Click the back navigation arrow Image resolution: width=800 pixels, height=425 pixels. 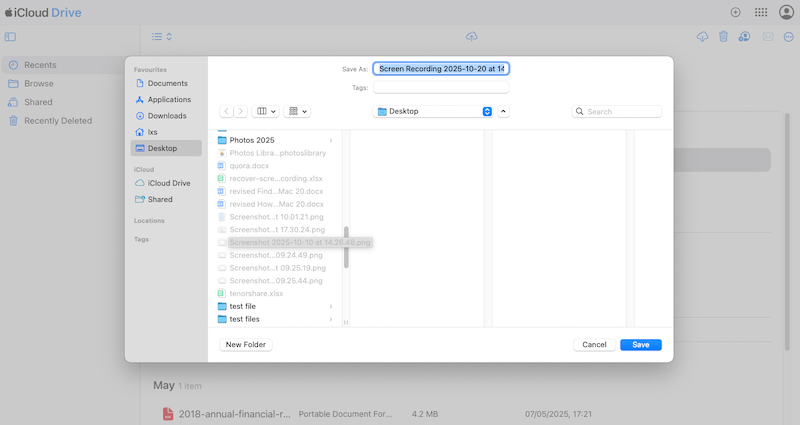(x=227, y=111)
